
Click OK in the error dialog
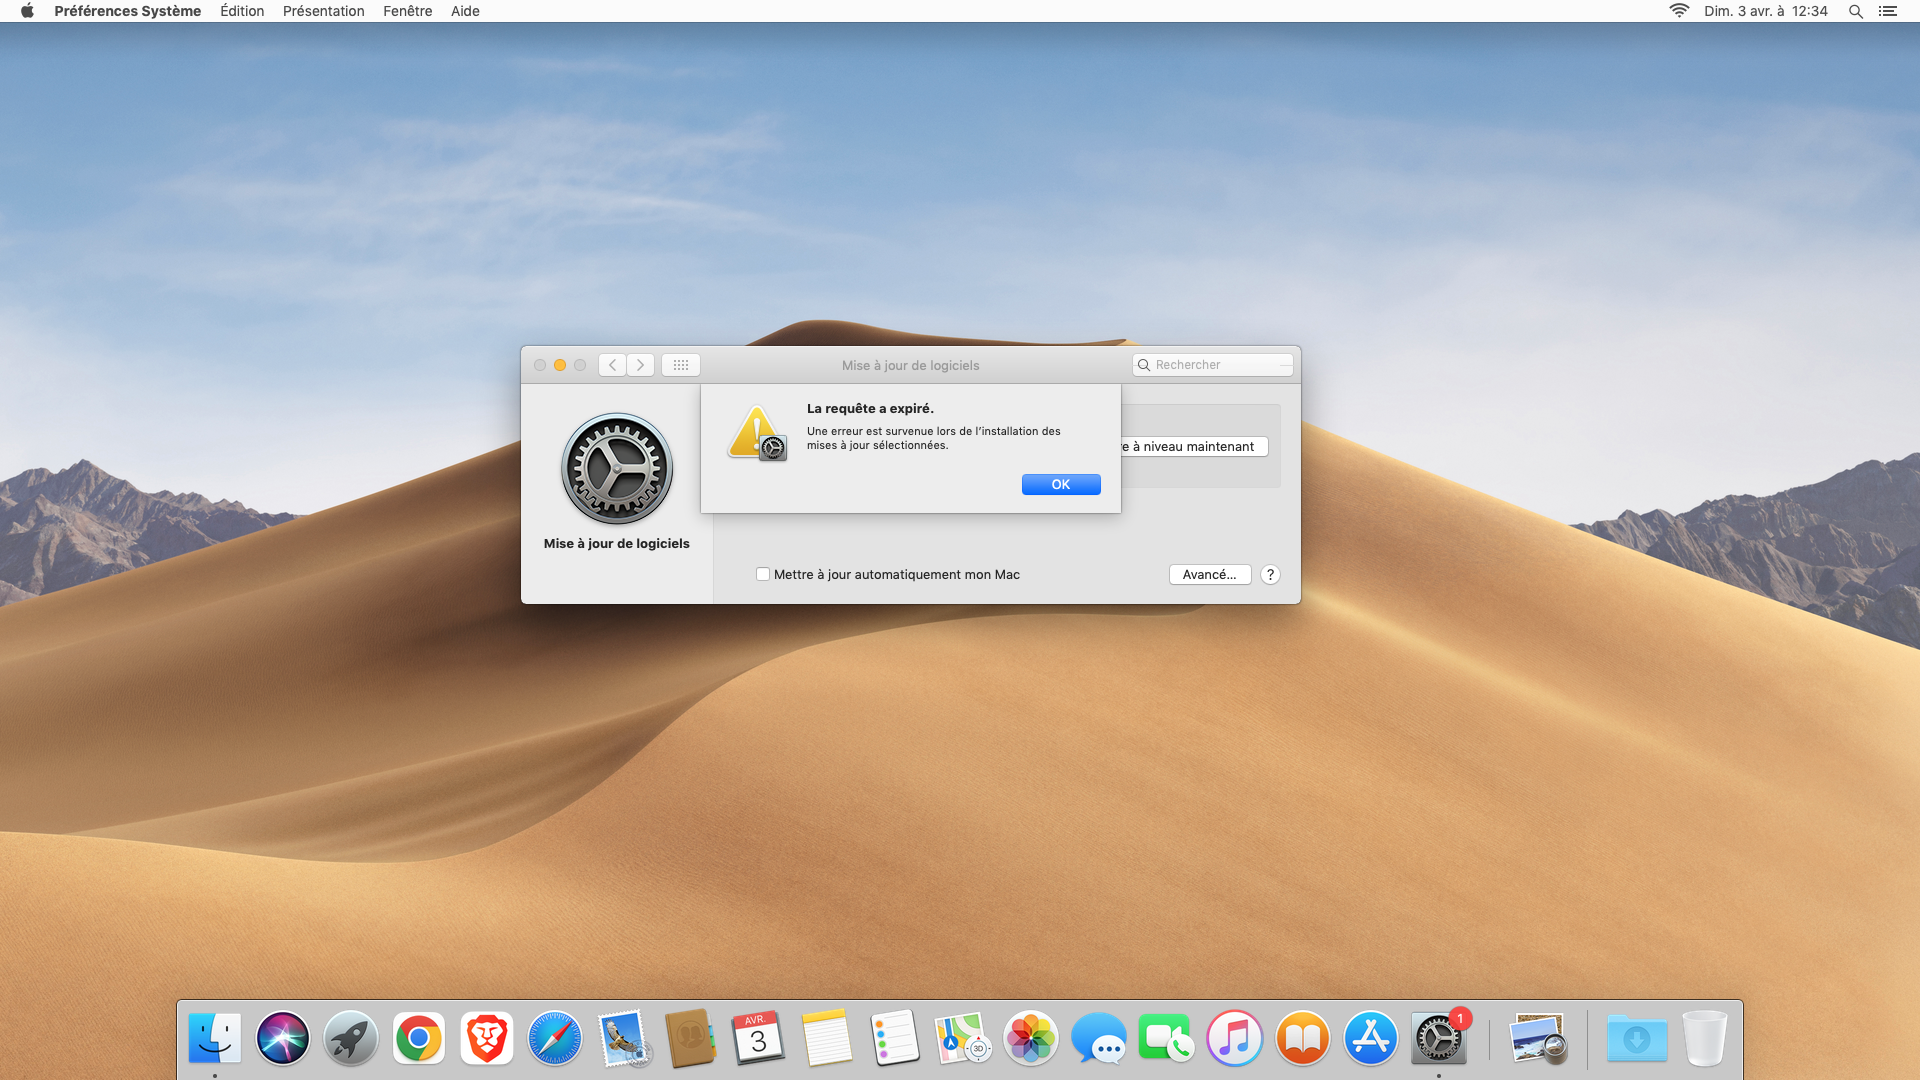(1060, 484)
